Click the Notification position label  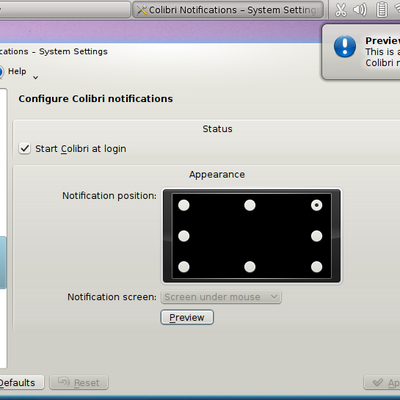tap(109, 196)
